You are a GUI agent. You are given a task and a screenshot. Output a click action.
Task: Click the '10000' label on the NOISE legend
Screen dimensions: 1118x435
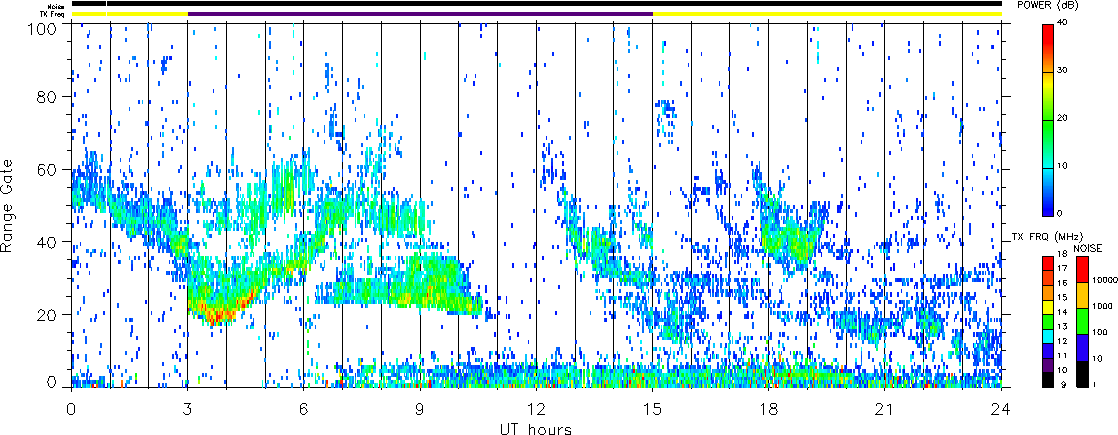coord(1104,280)
